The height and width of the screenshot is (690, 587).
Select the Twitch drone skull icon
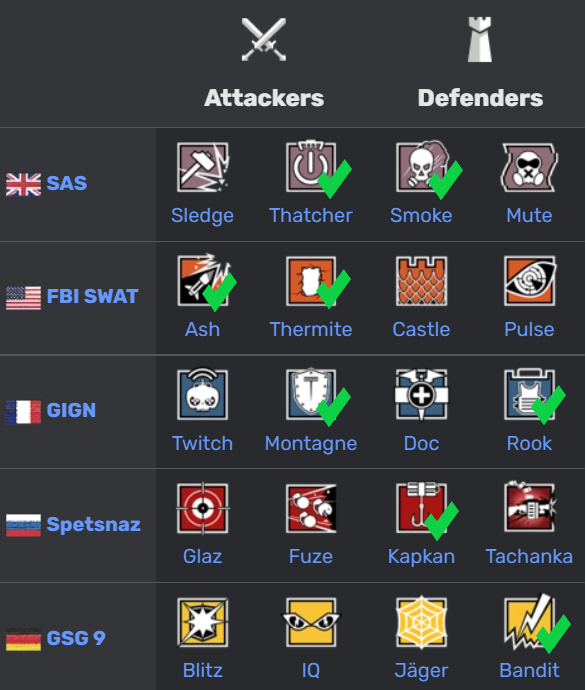point(202,394)
